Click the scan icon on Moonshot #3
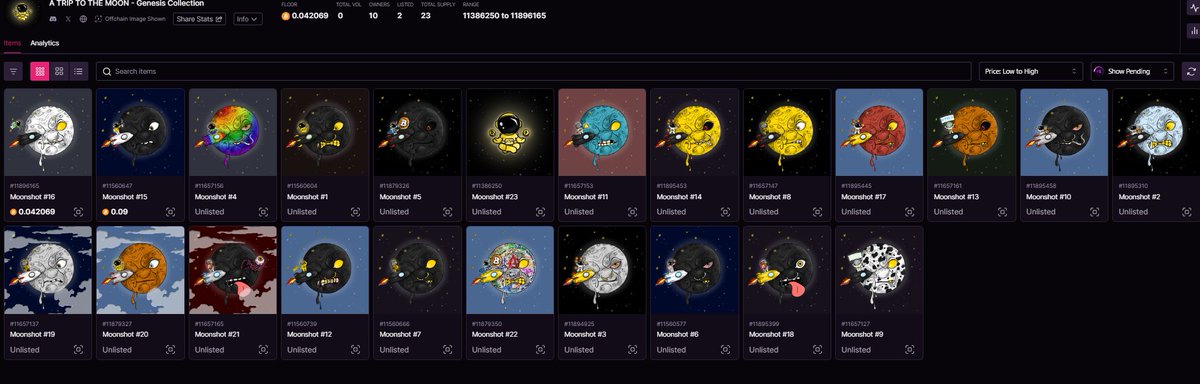This screenshot has width=1200, height=384. (632, 350)
